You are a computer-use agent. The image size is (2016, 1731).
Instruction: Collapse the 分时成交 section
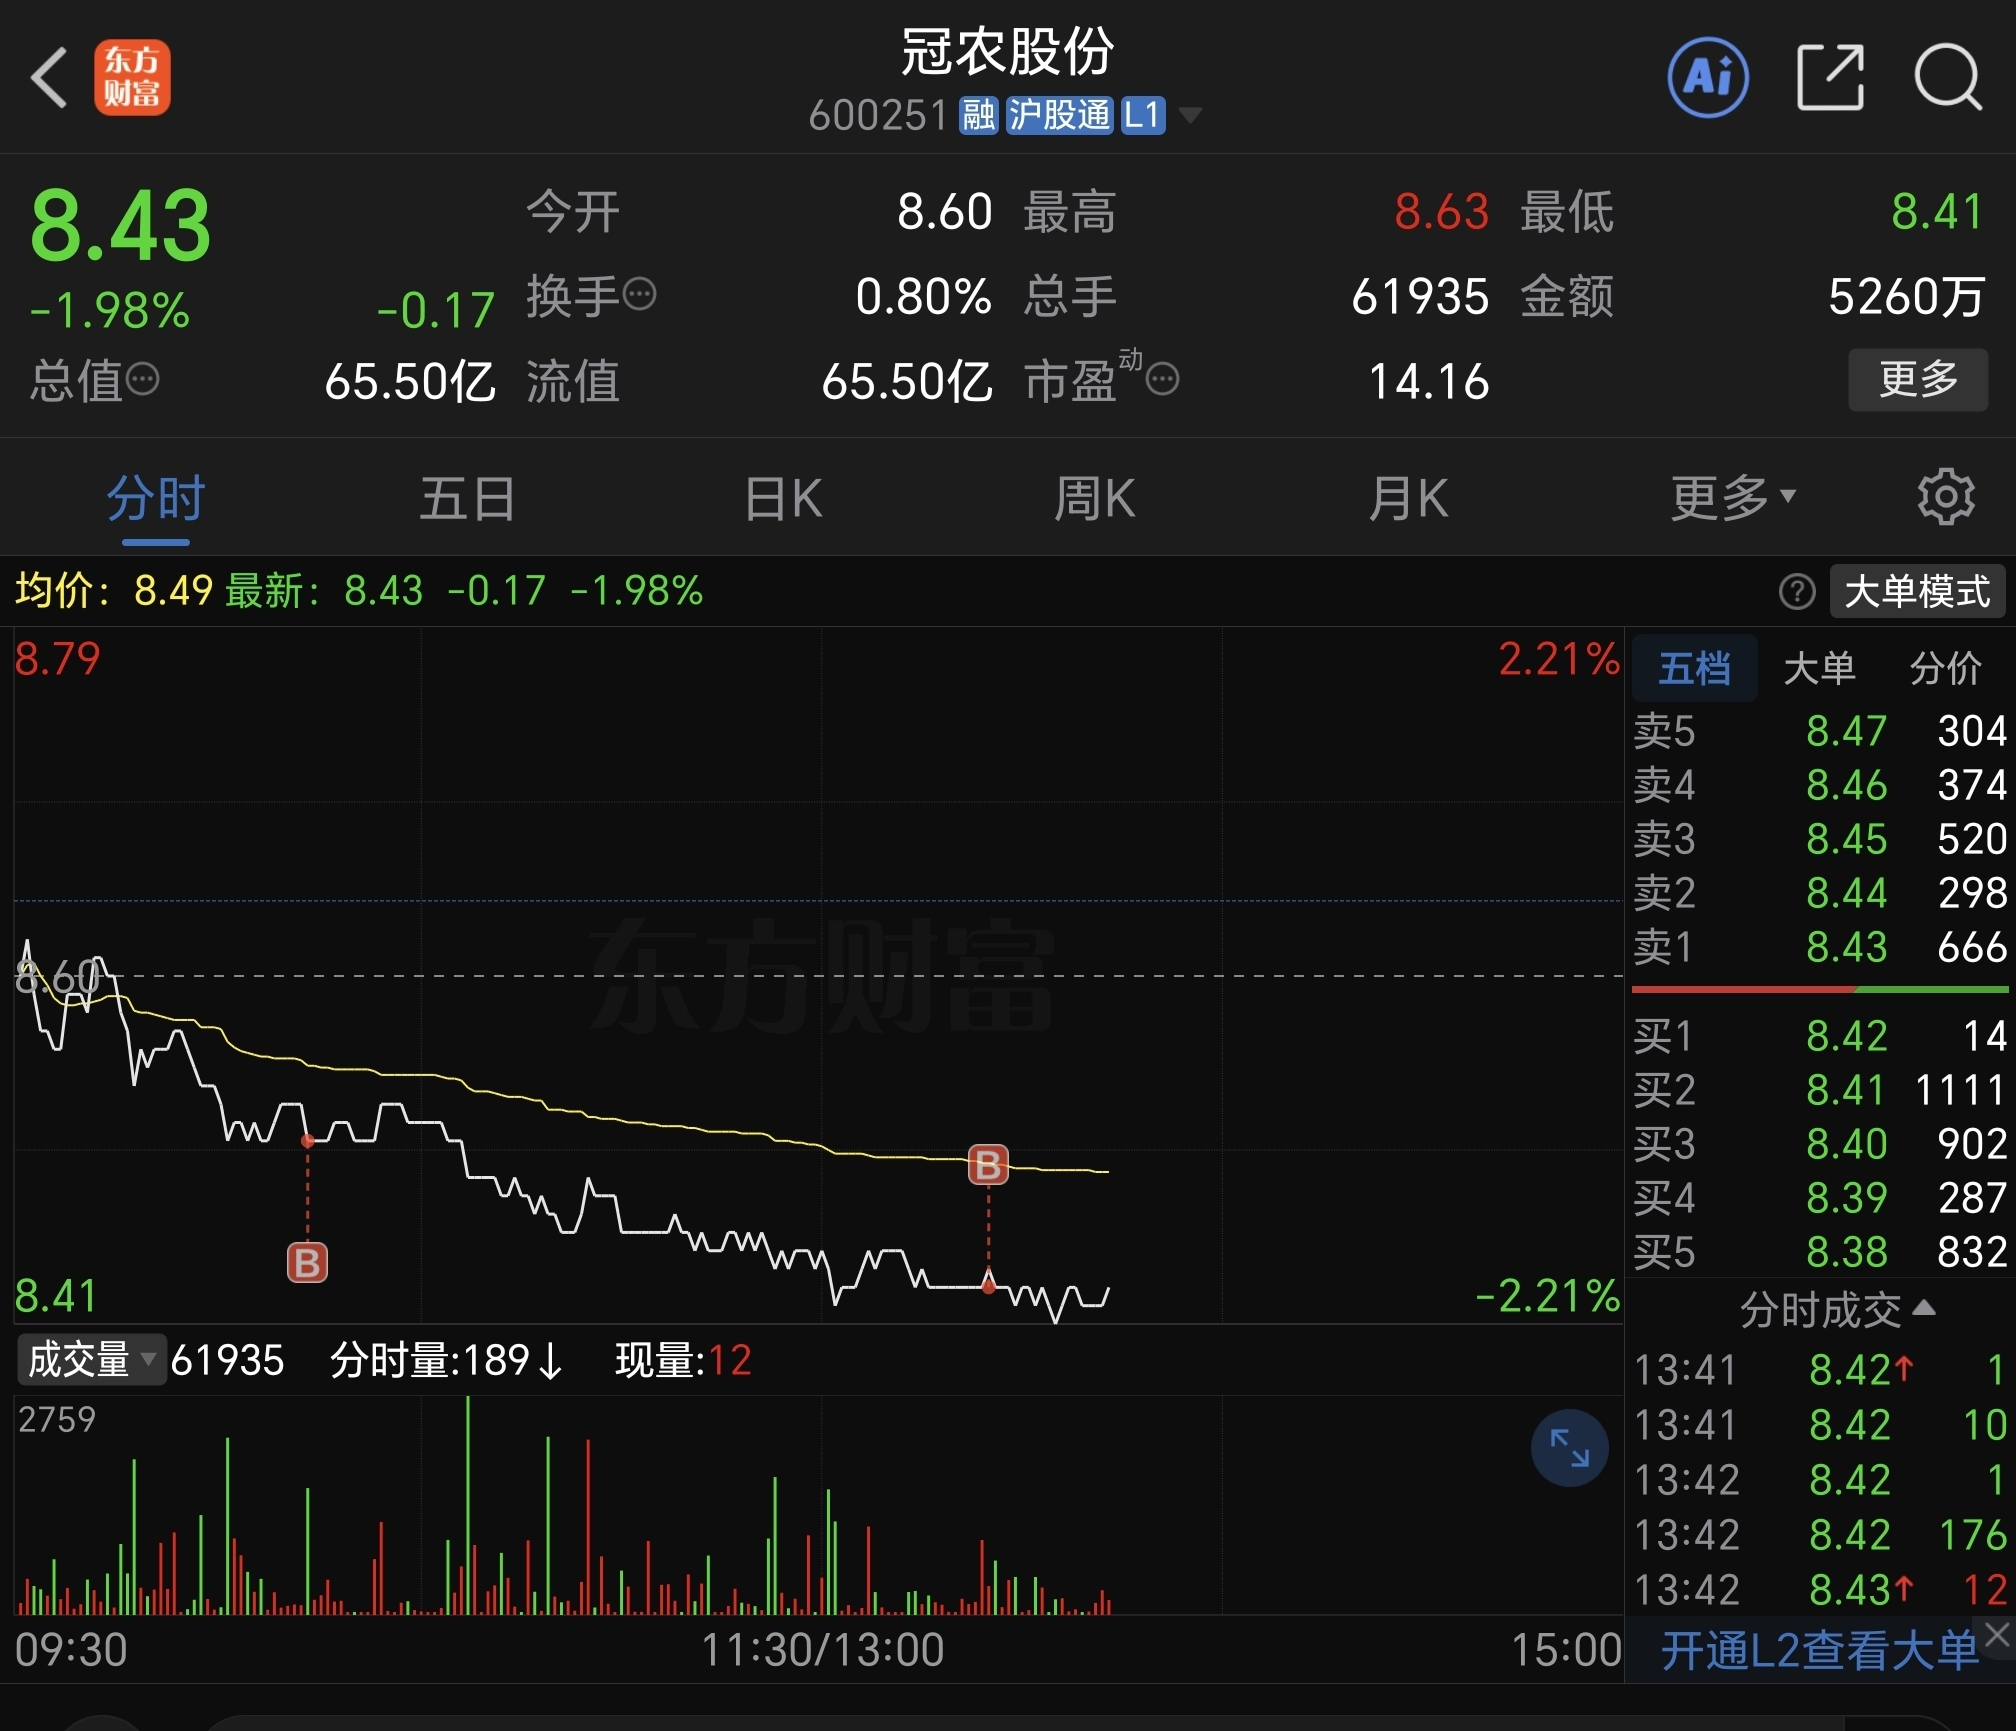click(x=1837, y=1309)
